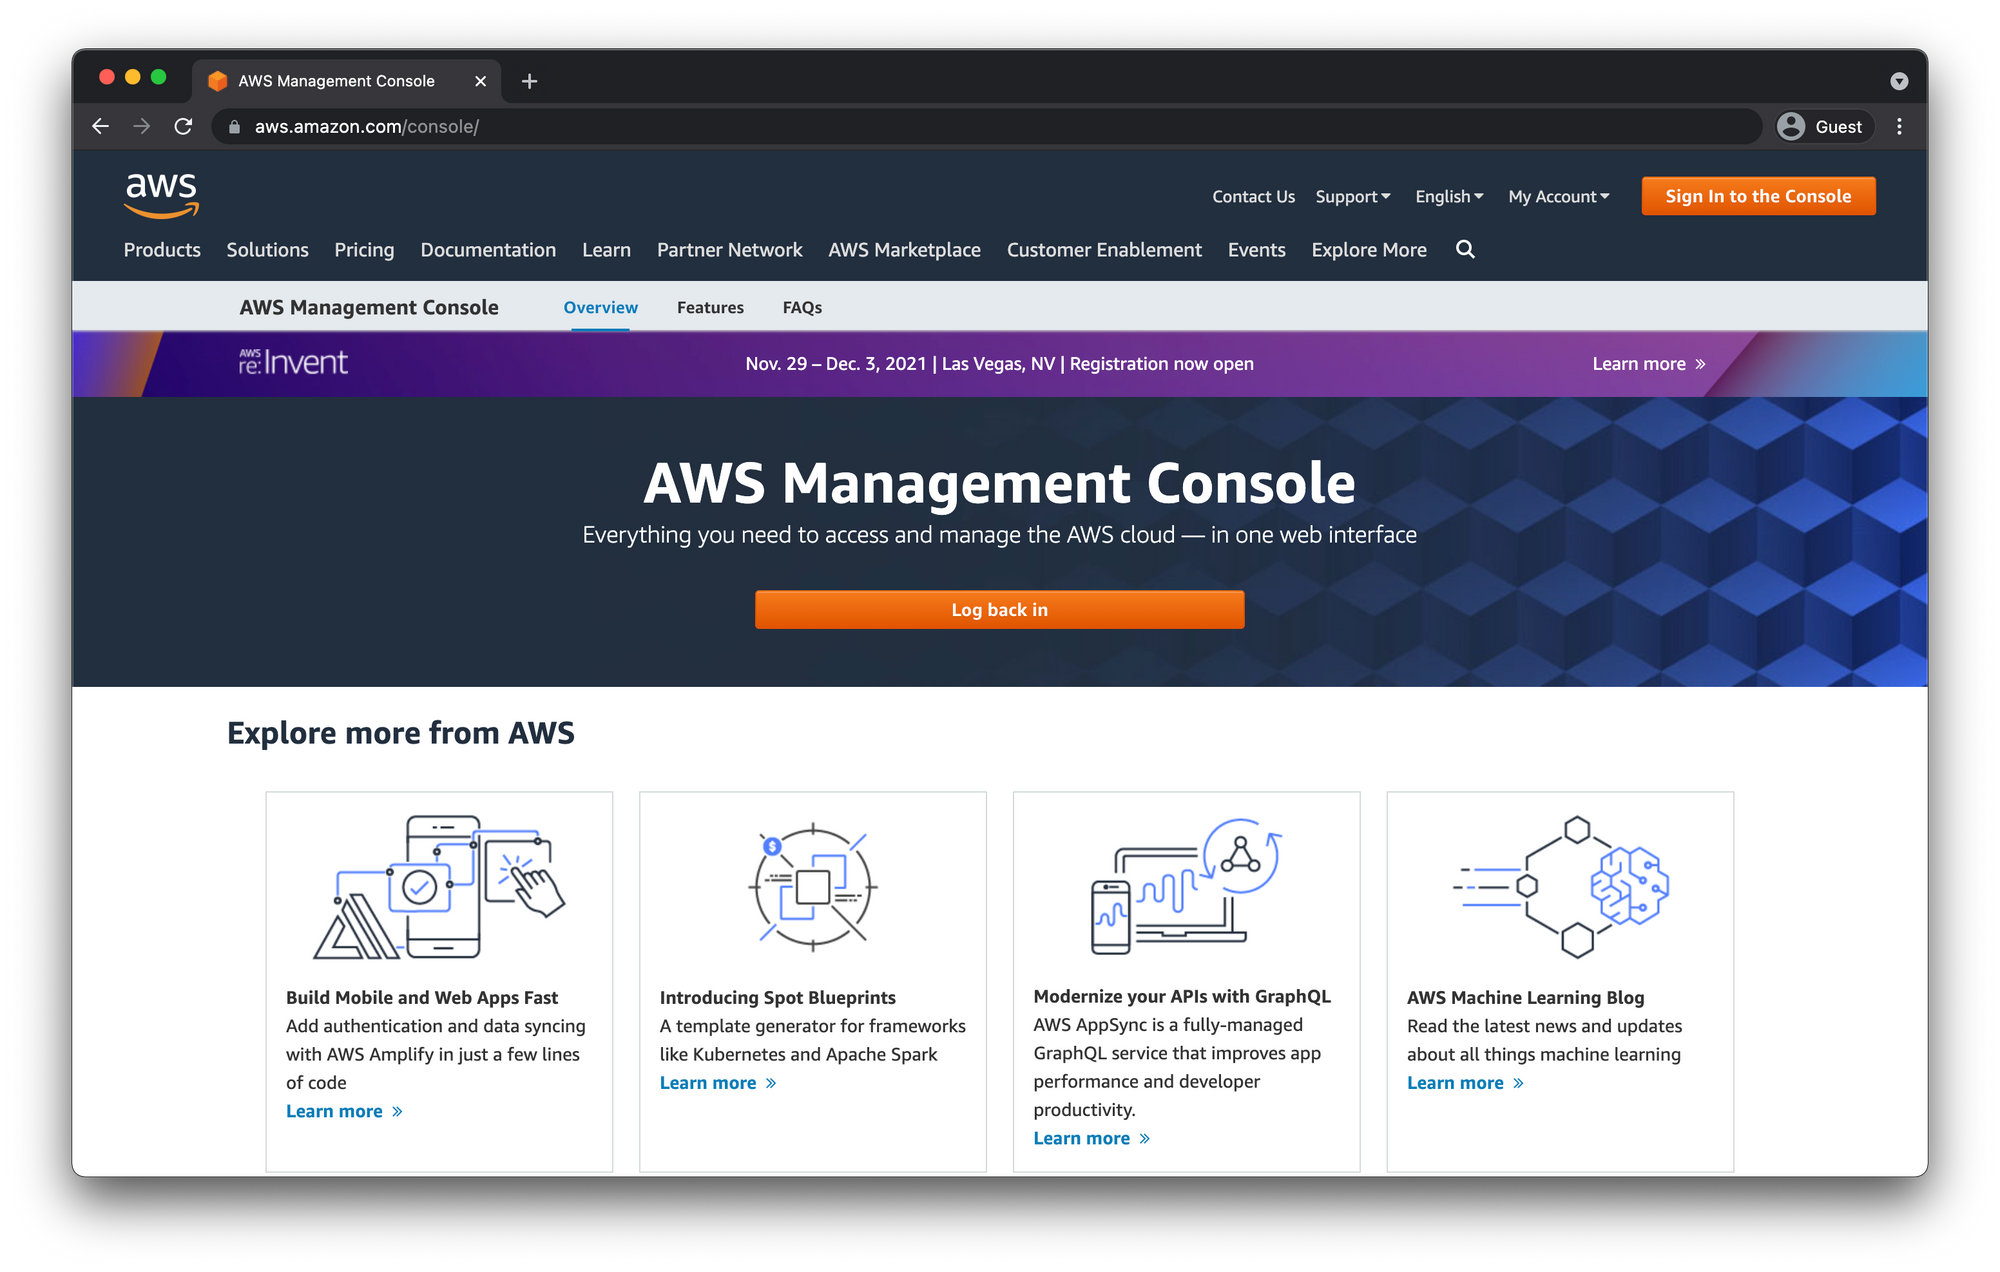The image size is (2000, 1272).
Task: Click the orange Log back in button
Action: tap(1000, 609)
